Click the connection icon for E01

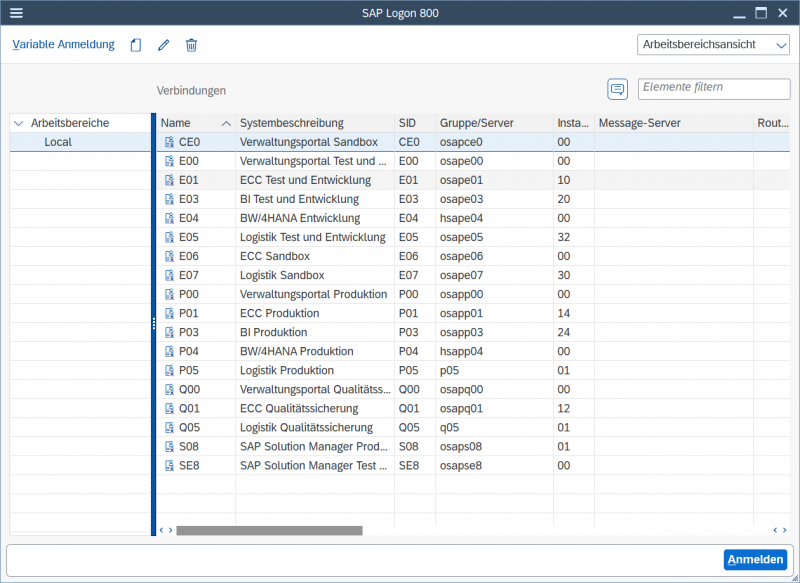169,180
